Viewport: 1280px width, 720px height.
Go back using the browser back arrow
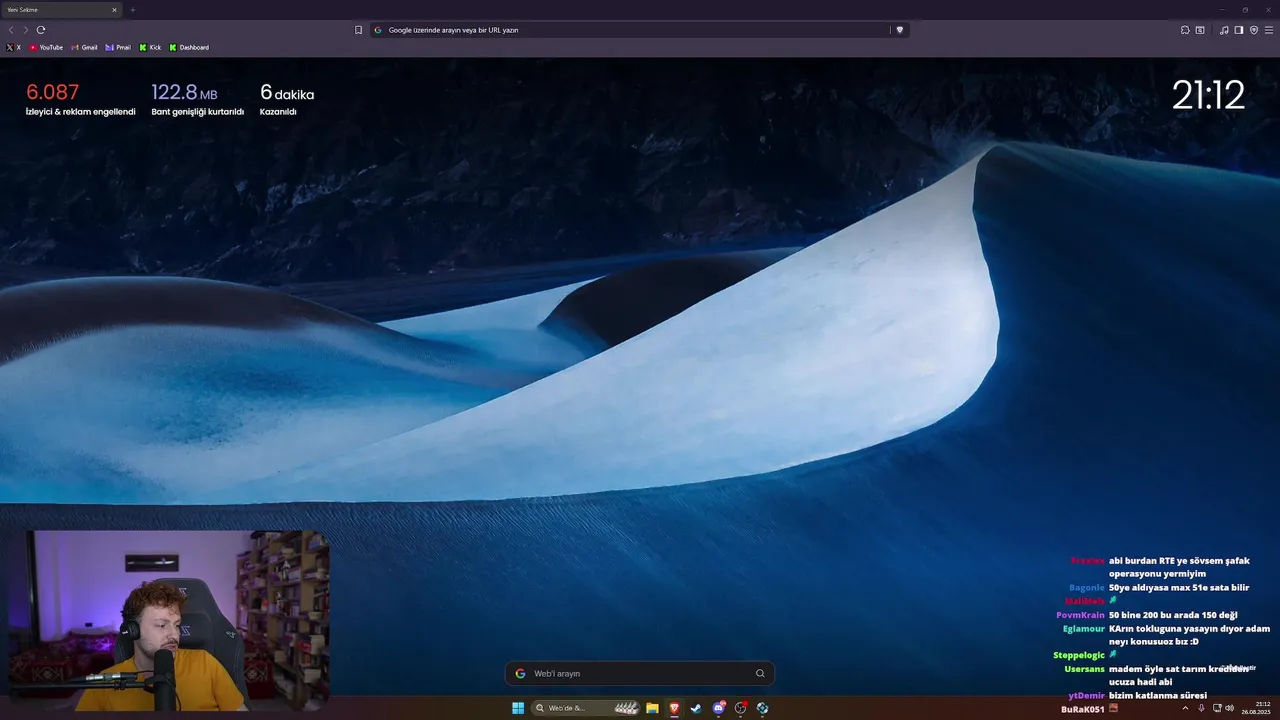[x=11, y=30]
